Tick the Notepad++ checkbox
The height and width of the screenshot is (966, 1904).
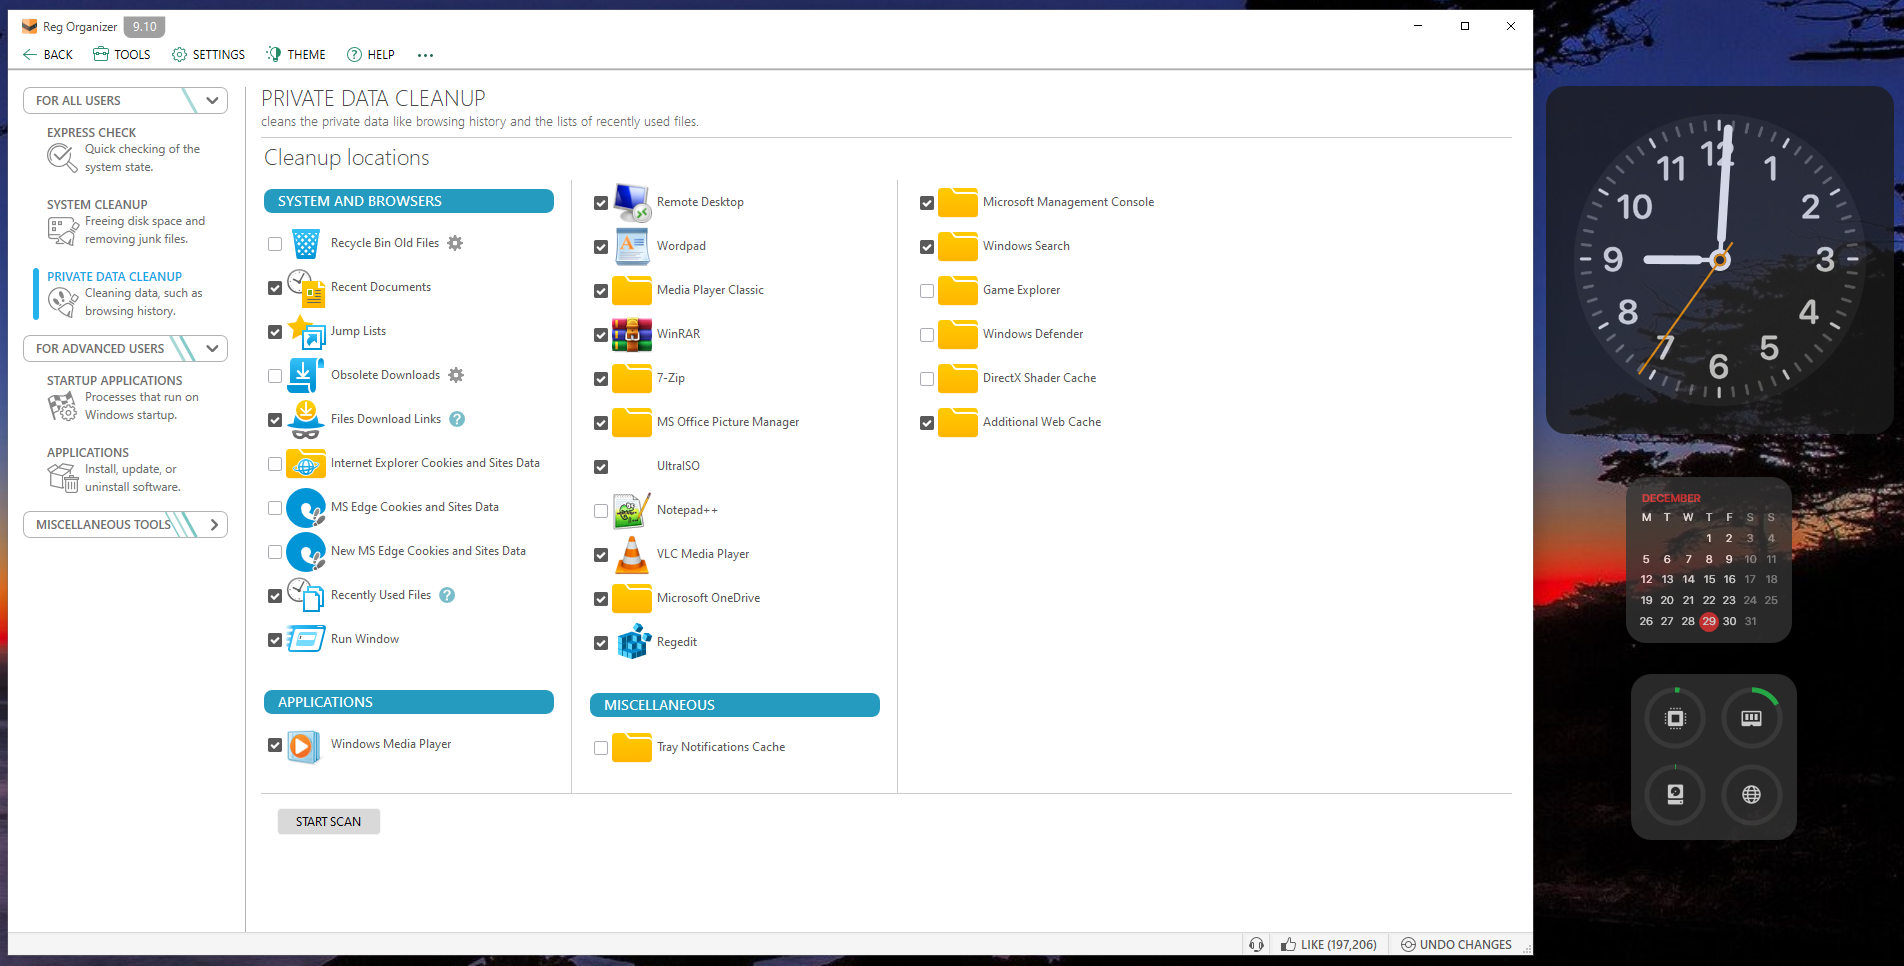(x=601, y=511)
